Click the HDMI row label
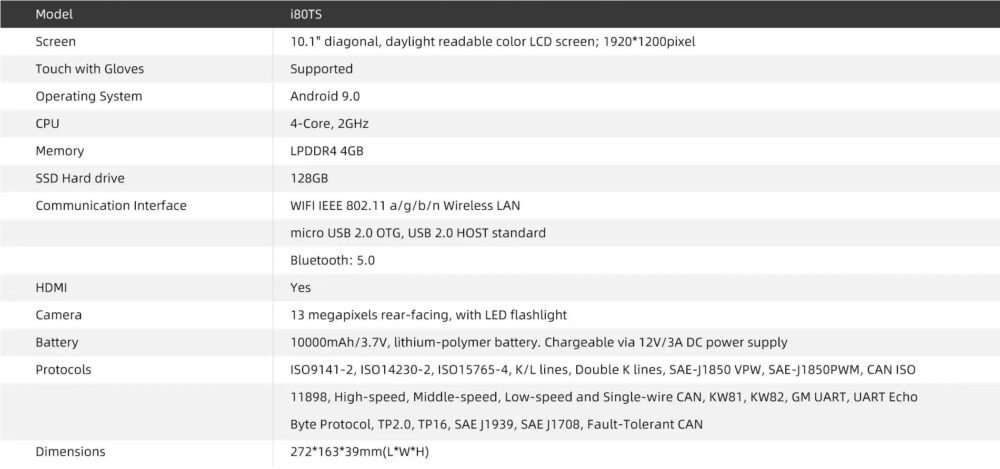 point(51,287)
